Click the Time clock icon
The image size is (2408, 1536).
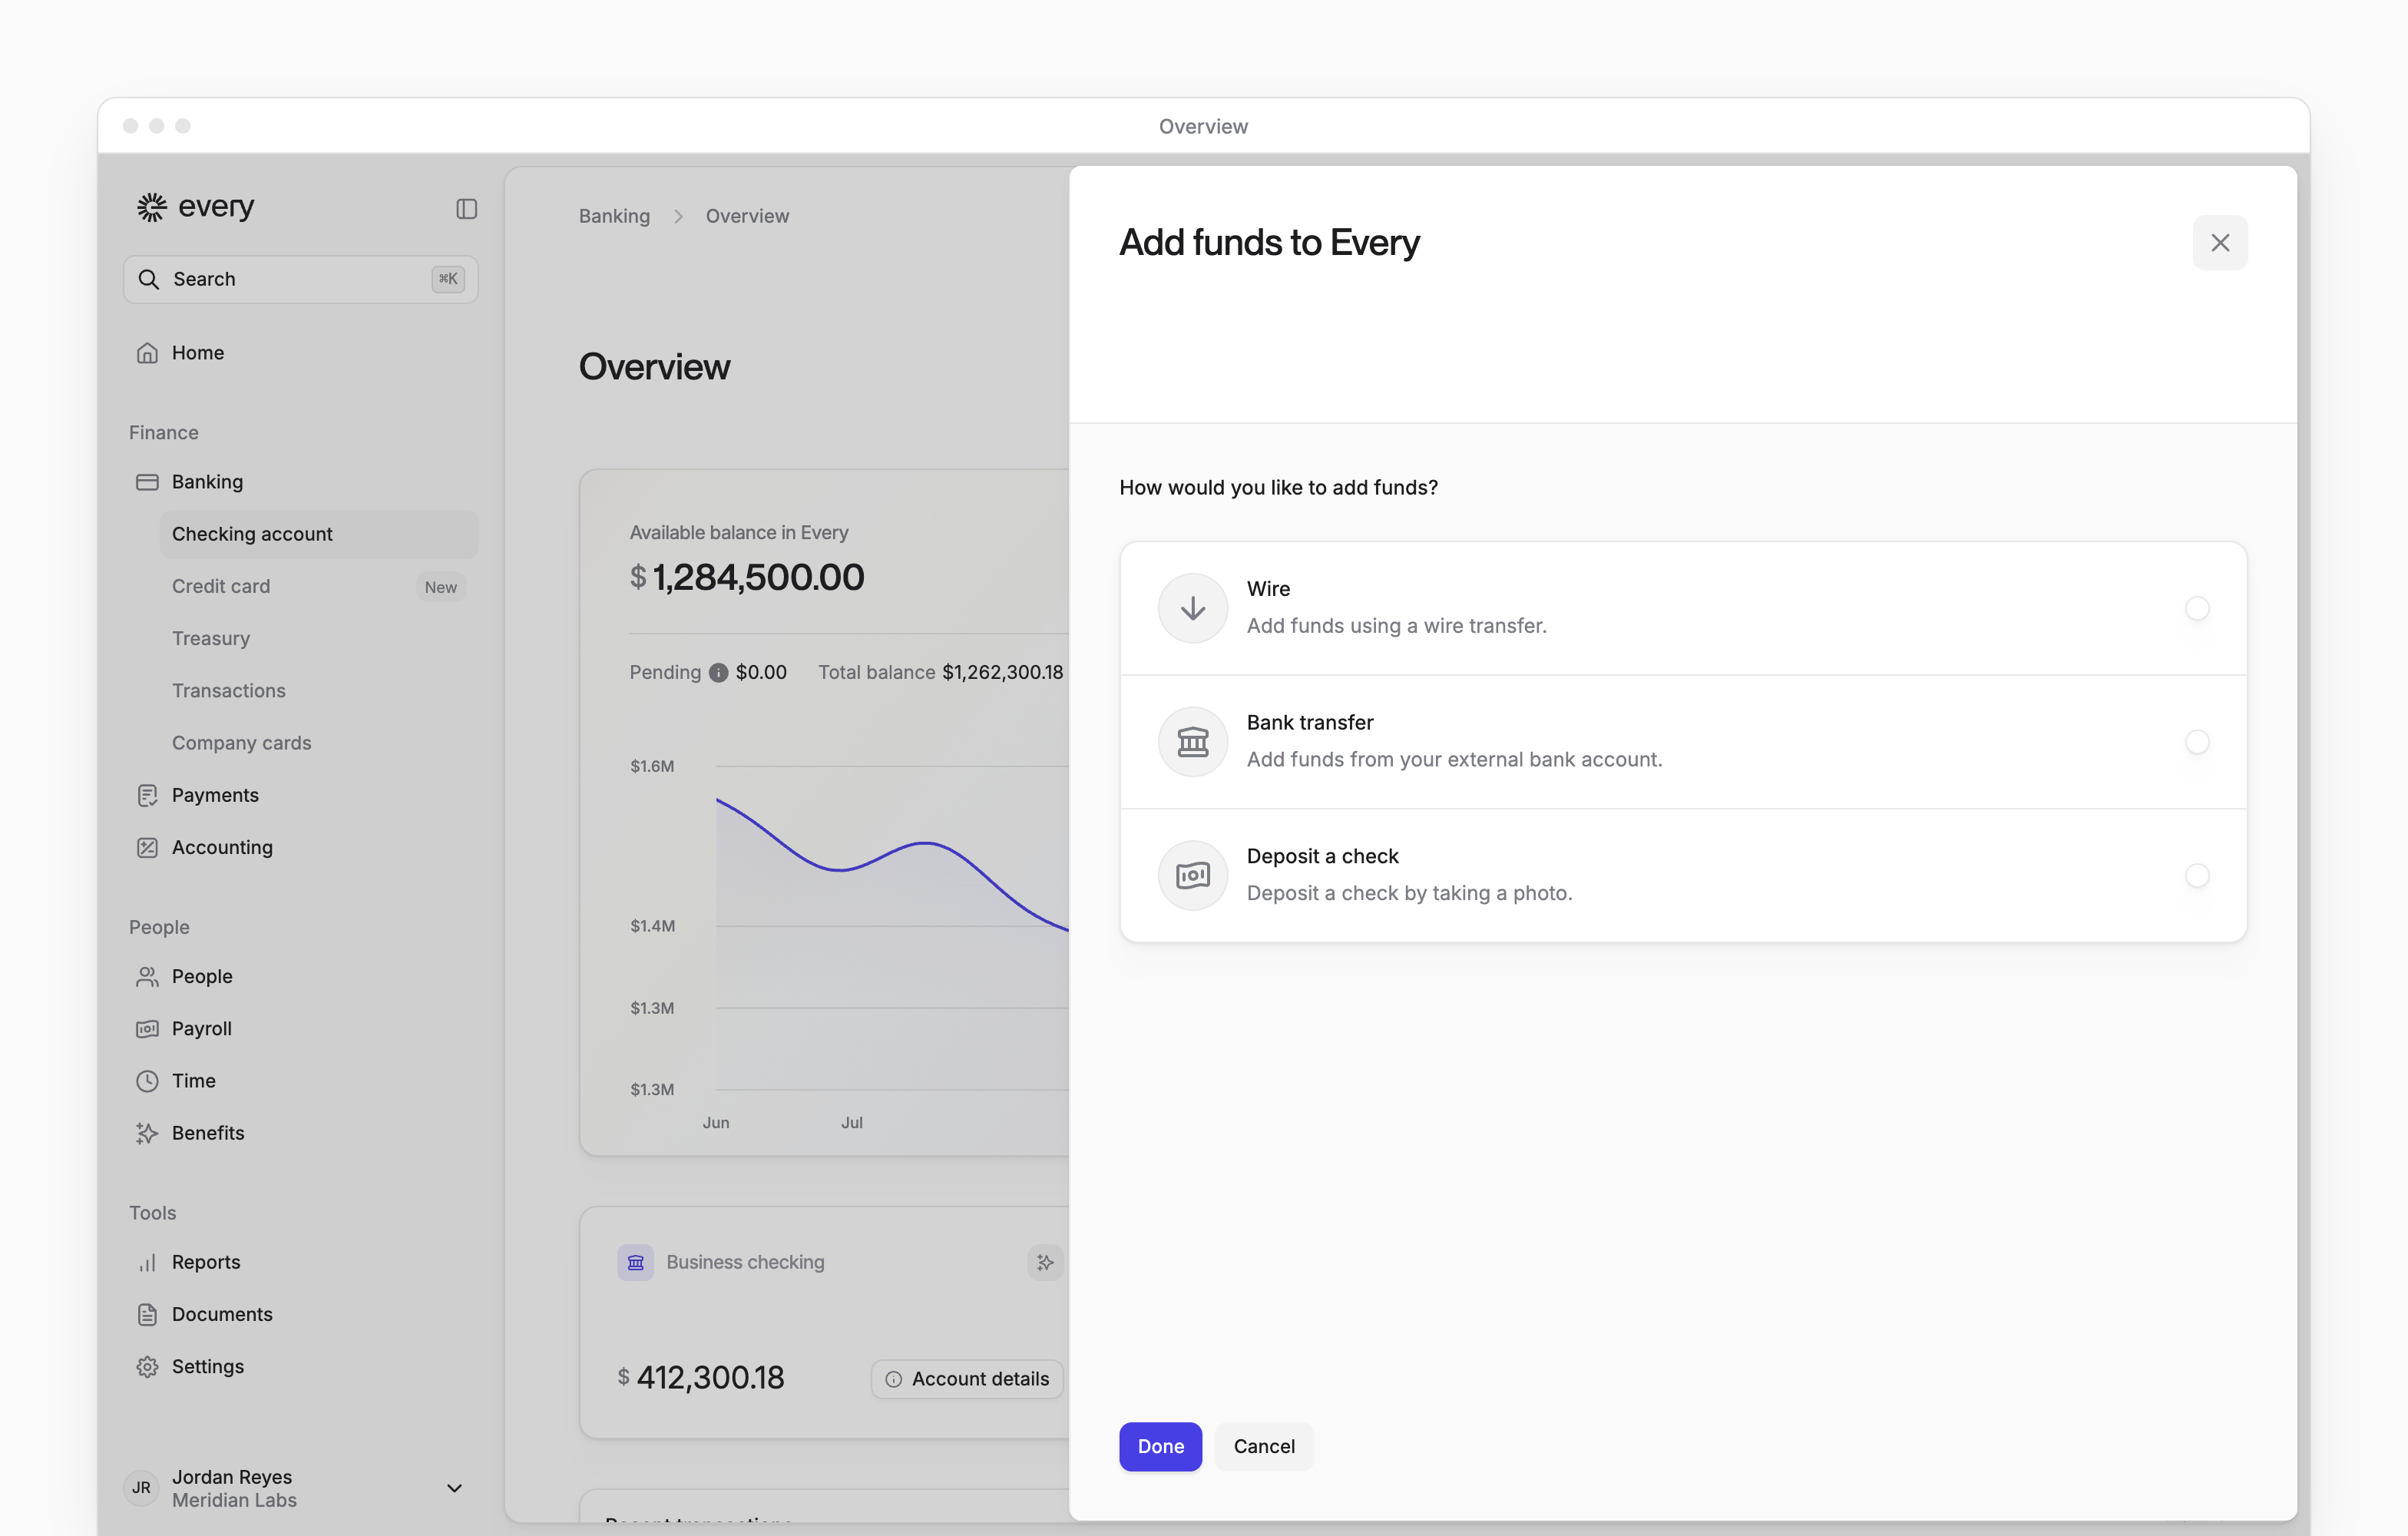point(147,1081)
